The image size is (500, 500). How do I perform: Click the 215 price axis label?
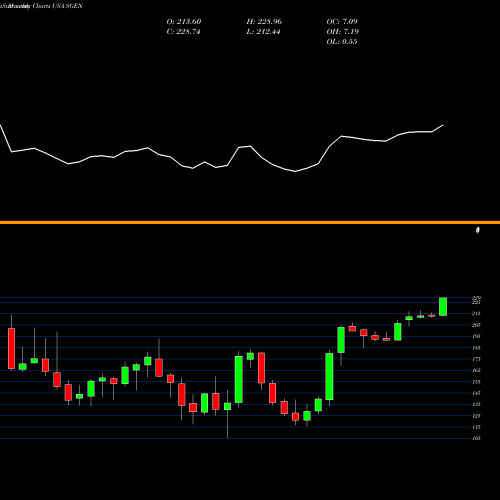[477, 314]
